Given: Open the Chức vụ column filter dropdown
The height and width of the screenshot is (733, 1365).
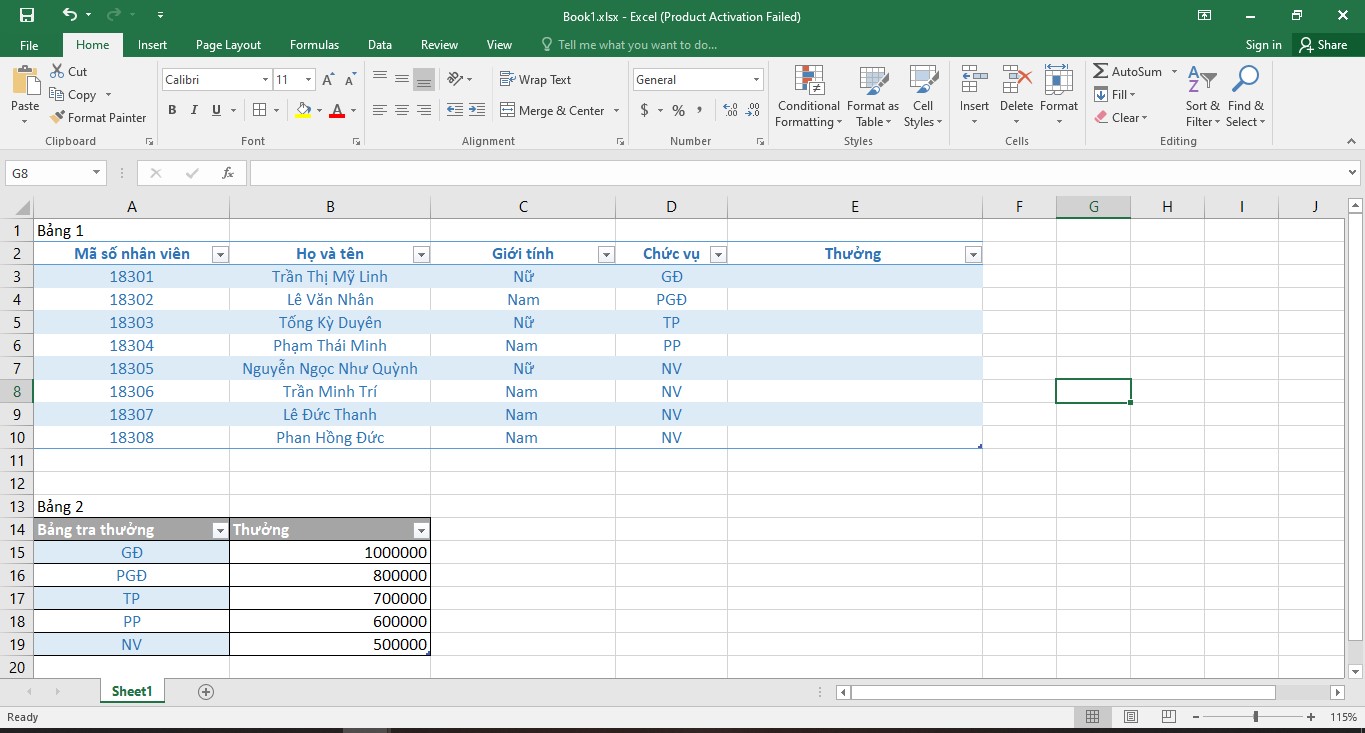Looking at the screenshot, I should click(x=717, y=255).
